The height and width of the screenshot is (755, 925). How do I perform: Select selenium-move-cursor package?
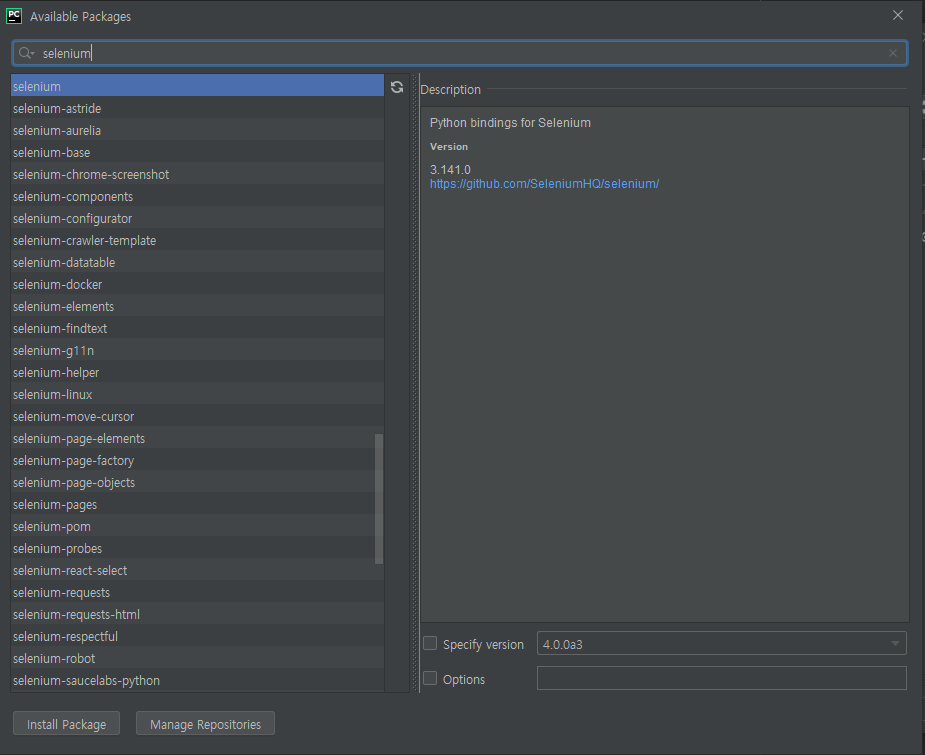pyautogui.click(x=197, y=416)
